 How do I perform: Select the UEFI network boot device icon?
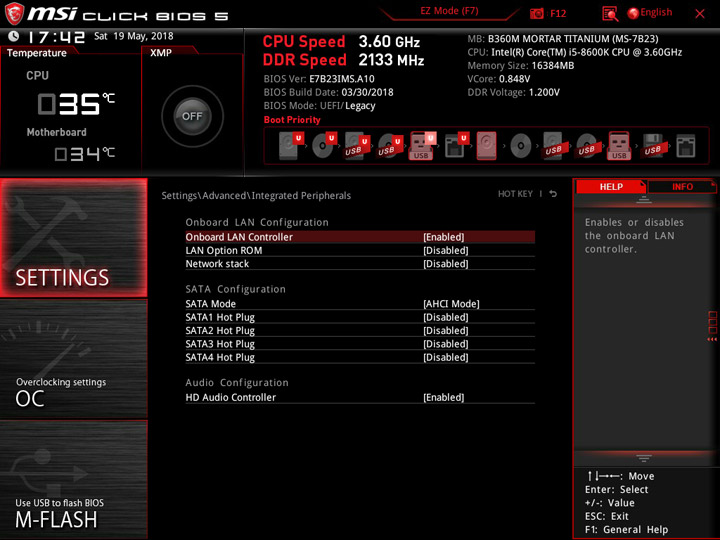pos(456,146)
